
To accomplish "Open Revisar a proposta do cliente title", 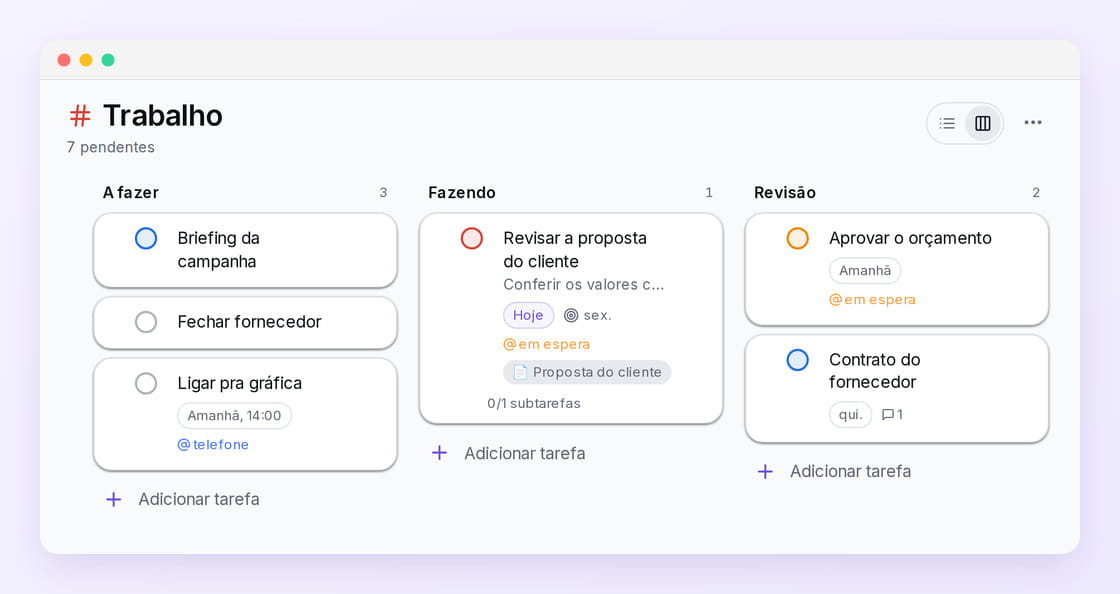I will click(x=575, y=250).
